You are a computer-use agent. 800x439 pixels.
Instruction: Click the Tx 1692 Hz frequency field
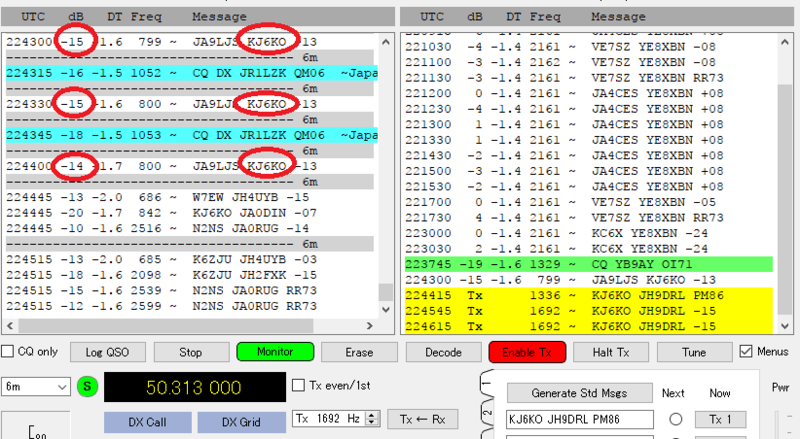click(330, 419)
